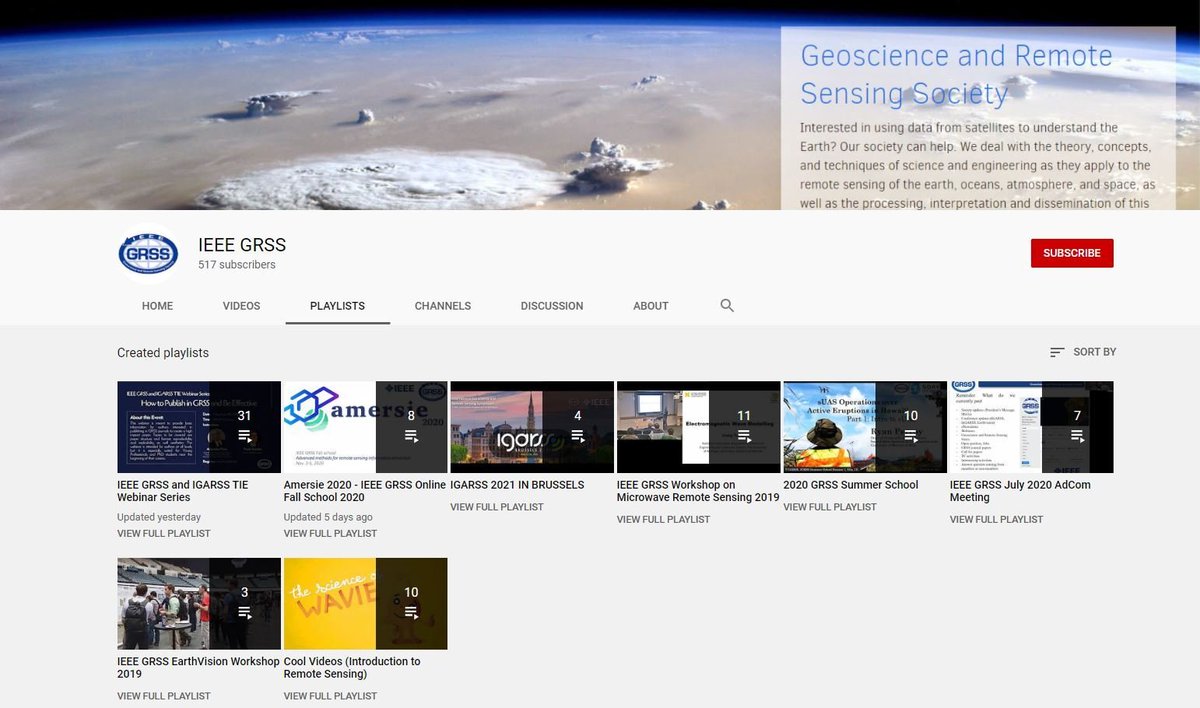This screenshot has height=708, width=1200.
Task: Click title 'IEEE GRSS July 2020 AdCom Meeting'
Action: (x=1020, y=491)
